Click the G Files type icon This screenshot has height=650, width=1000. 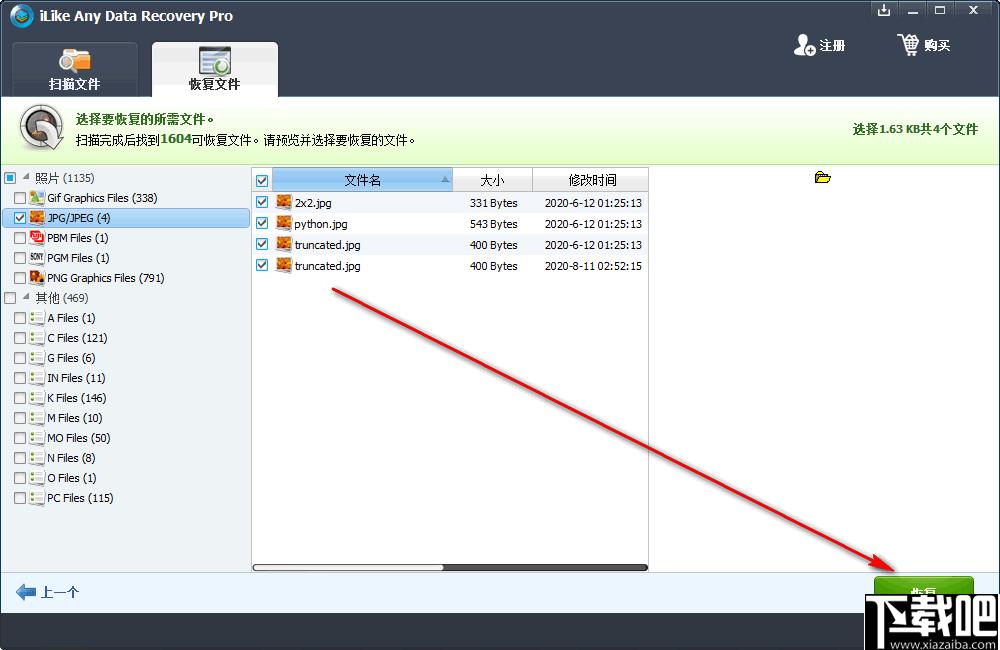tap(37, 358)
